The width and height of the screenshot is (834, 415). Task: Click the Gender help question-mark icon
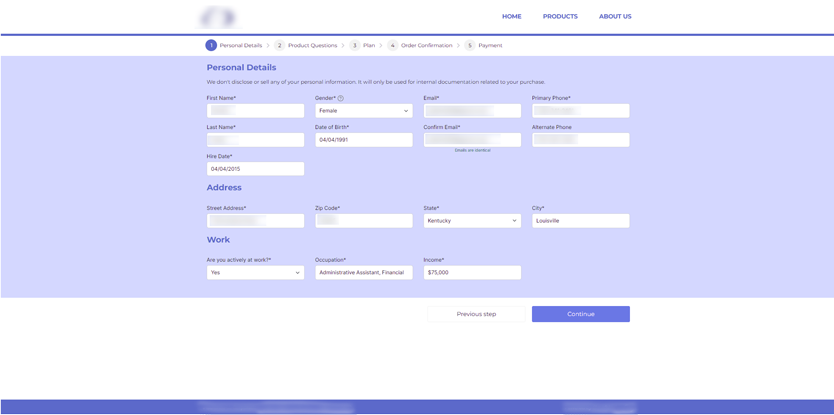click(x=340, y=98)
